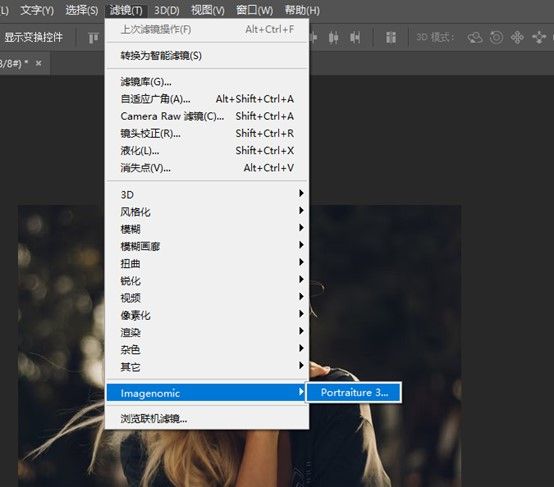
Task: Choose Portraiture 3... from submenu
Action: tap(354, 392)
